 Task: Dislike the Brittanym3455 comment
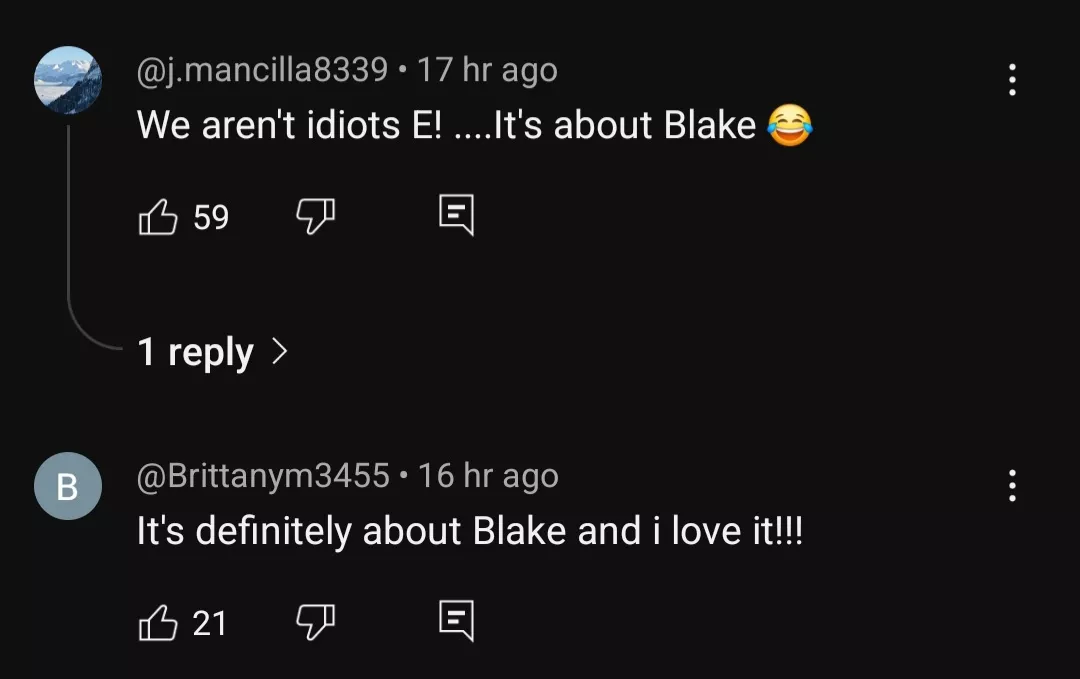coord(316,623)
